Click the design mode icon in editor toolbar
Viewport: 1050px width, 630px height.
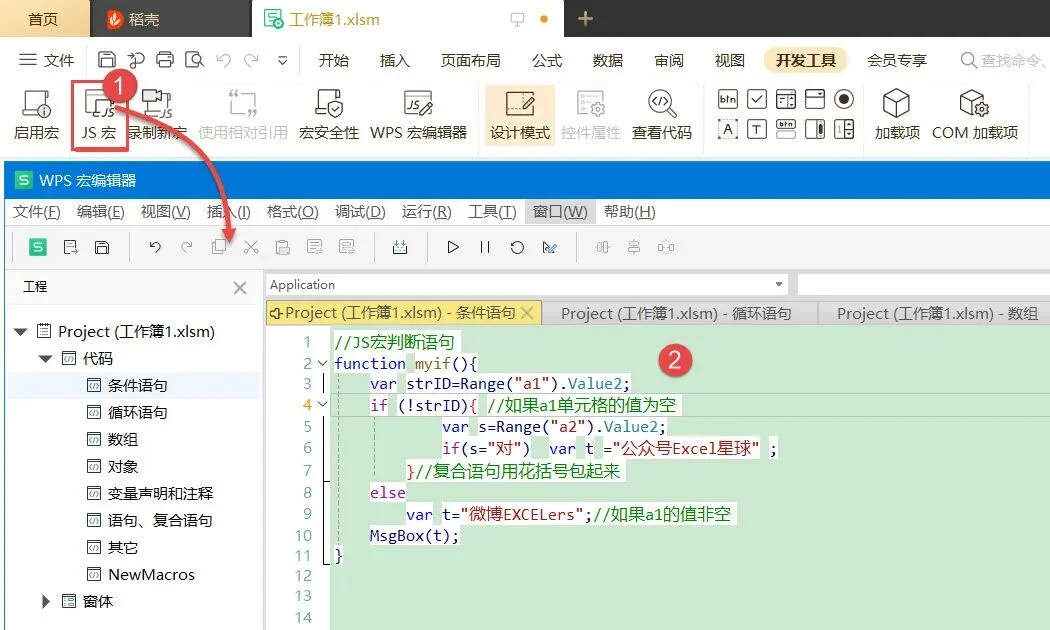tap(549, 247)
